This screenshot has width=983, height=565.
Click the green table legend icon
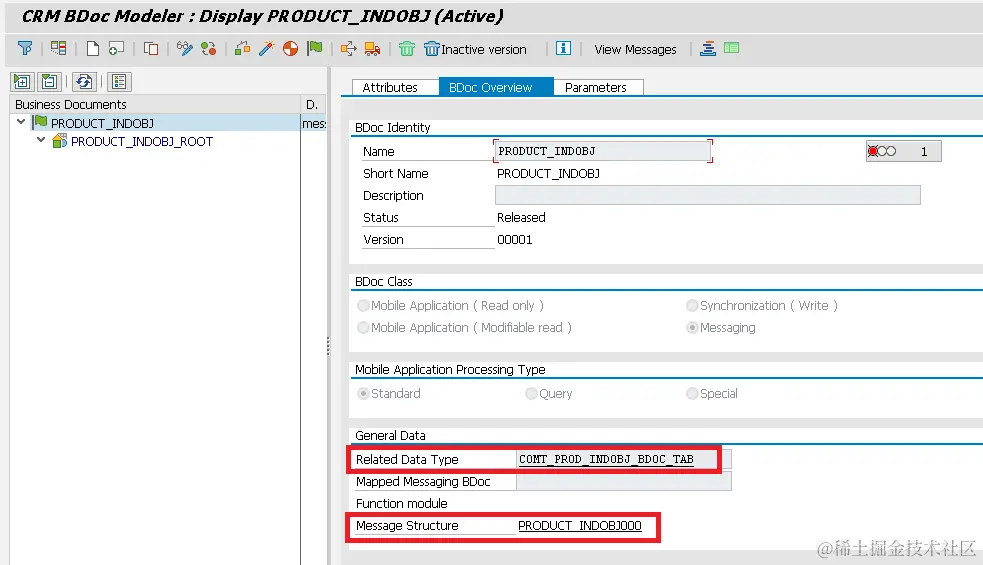click(732, 48)
